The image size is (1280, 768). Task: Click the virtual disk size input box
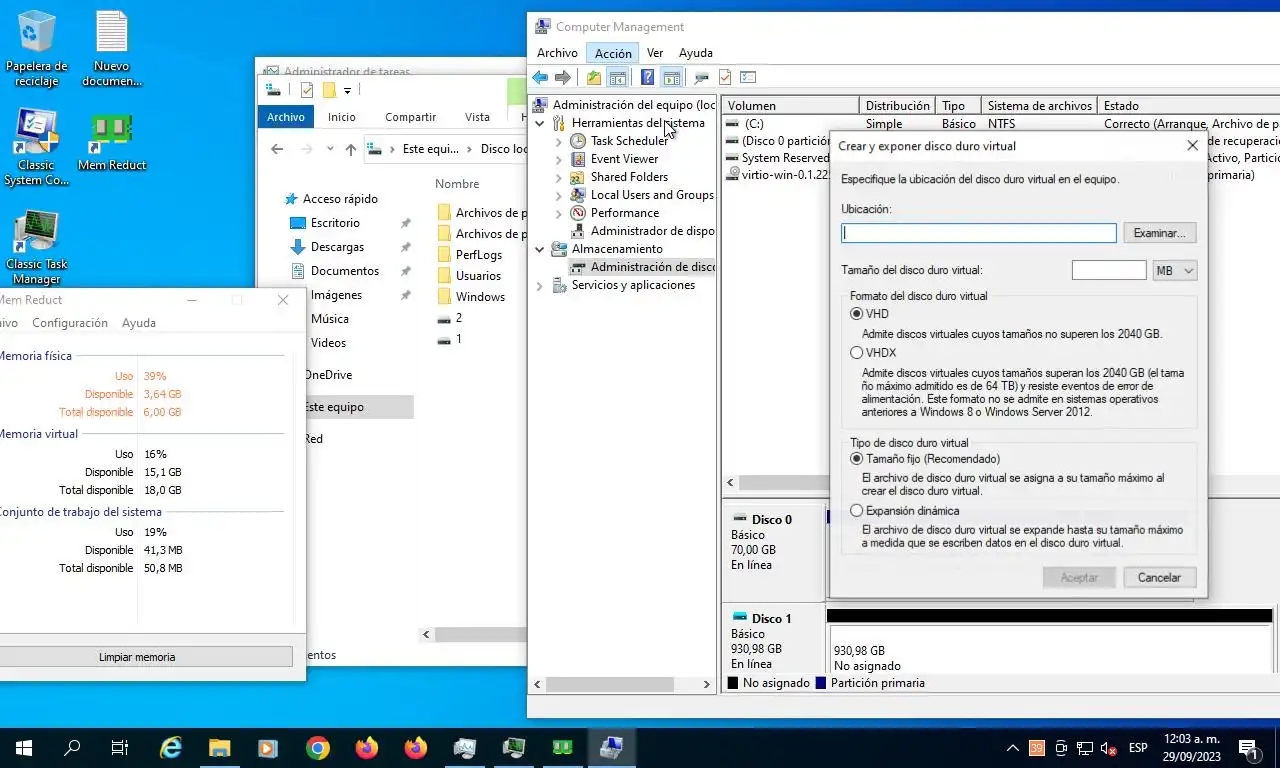1109,271
